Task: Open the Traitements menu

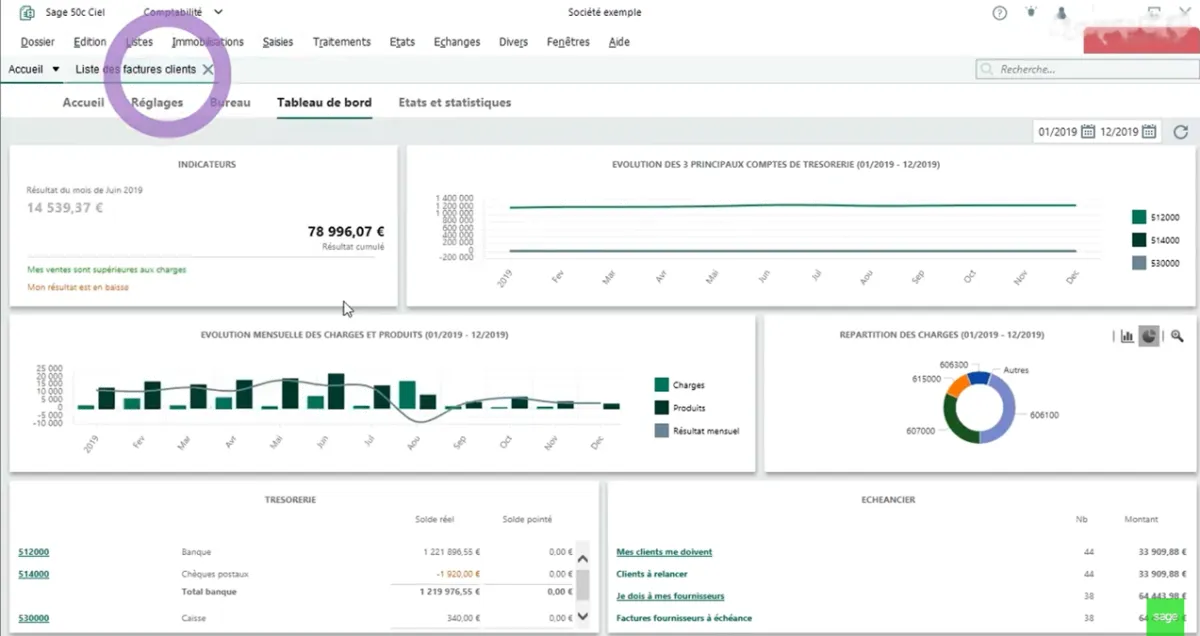Action: point(341,42)
